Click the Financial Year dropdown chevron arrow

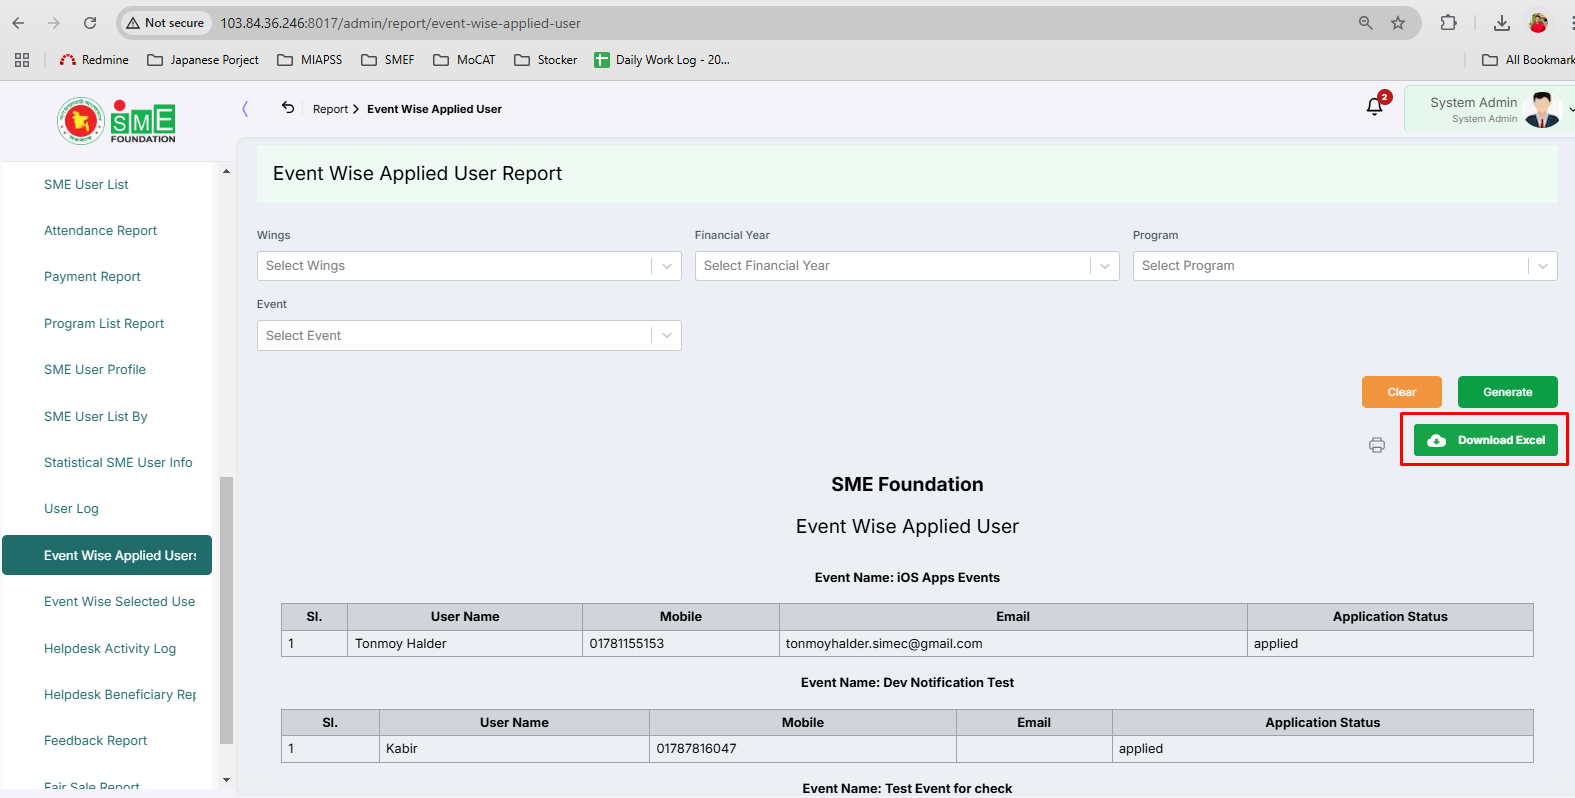click(x=1105, y=266)
